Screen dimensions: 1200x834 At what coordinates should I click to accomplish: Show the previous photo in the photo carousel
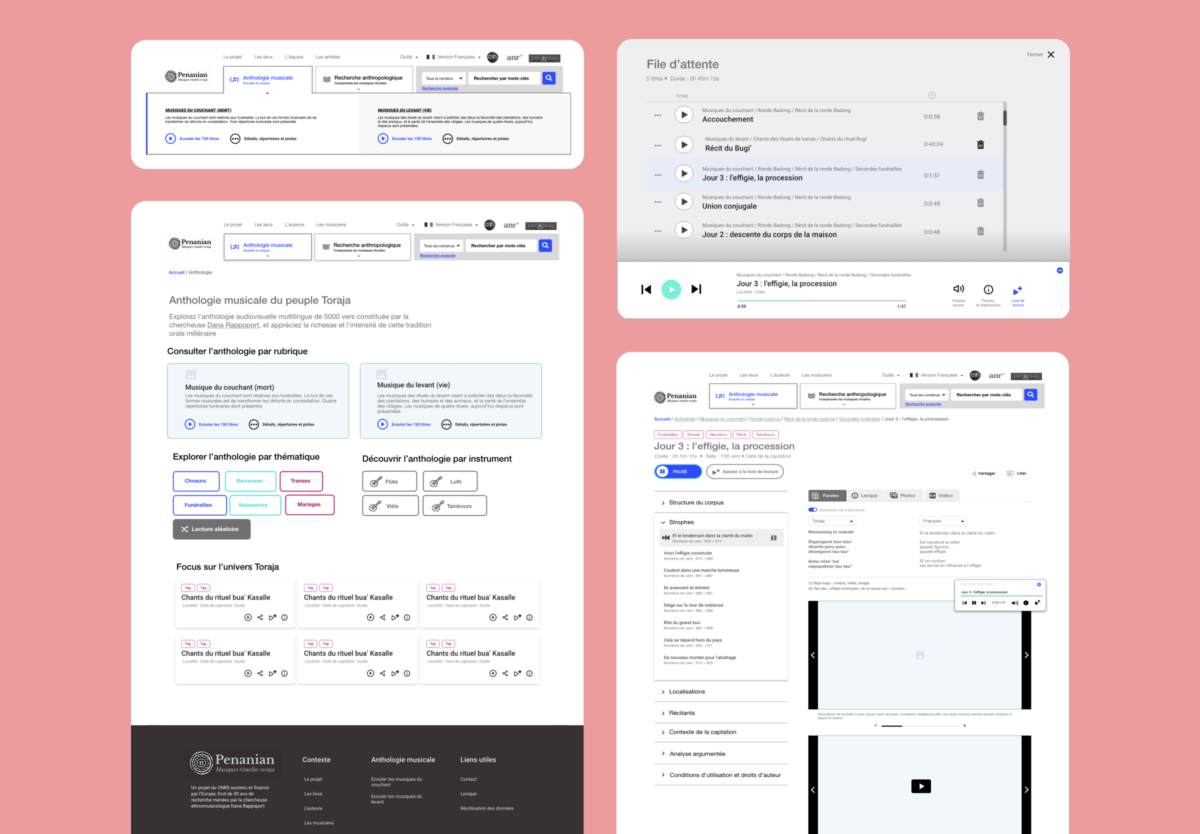pos(813,655)
